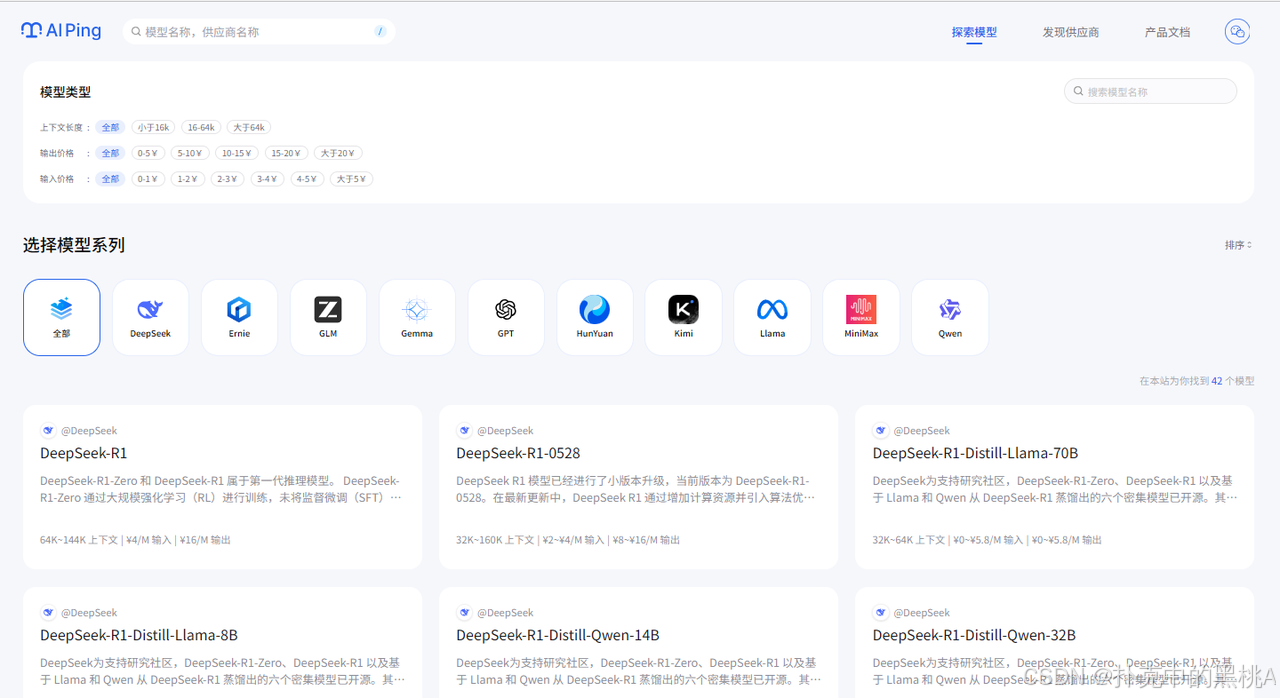Click the DeepSeek avatar on the Distill-Qwen-32B card

coord(881,613)
